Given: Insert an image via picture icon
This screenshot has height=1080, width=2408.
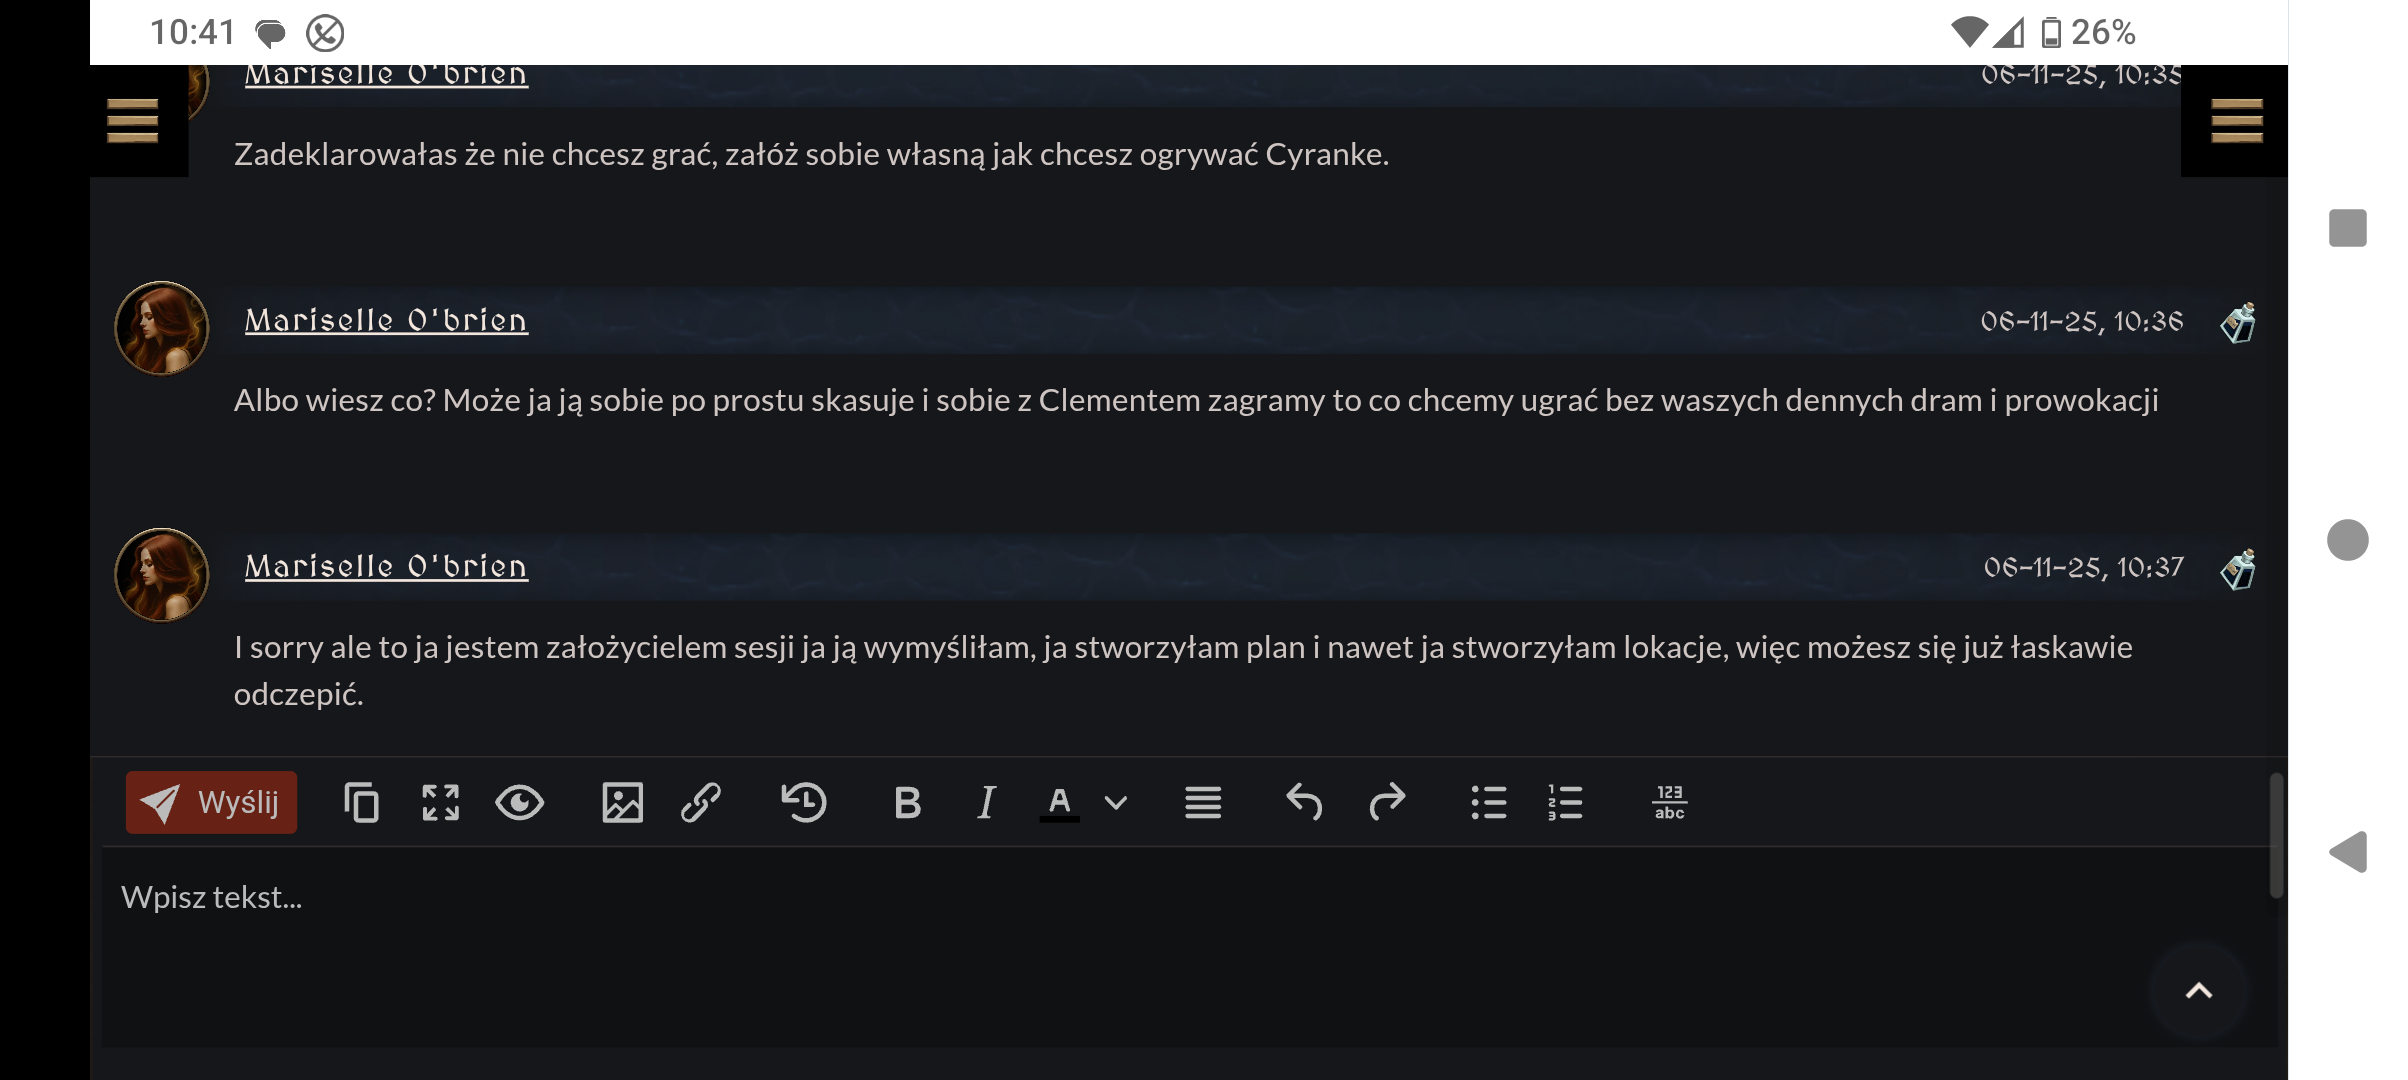Looking at the screenshot, I should pos(622,802).
